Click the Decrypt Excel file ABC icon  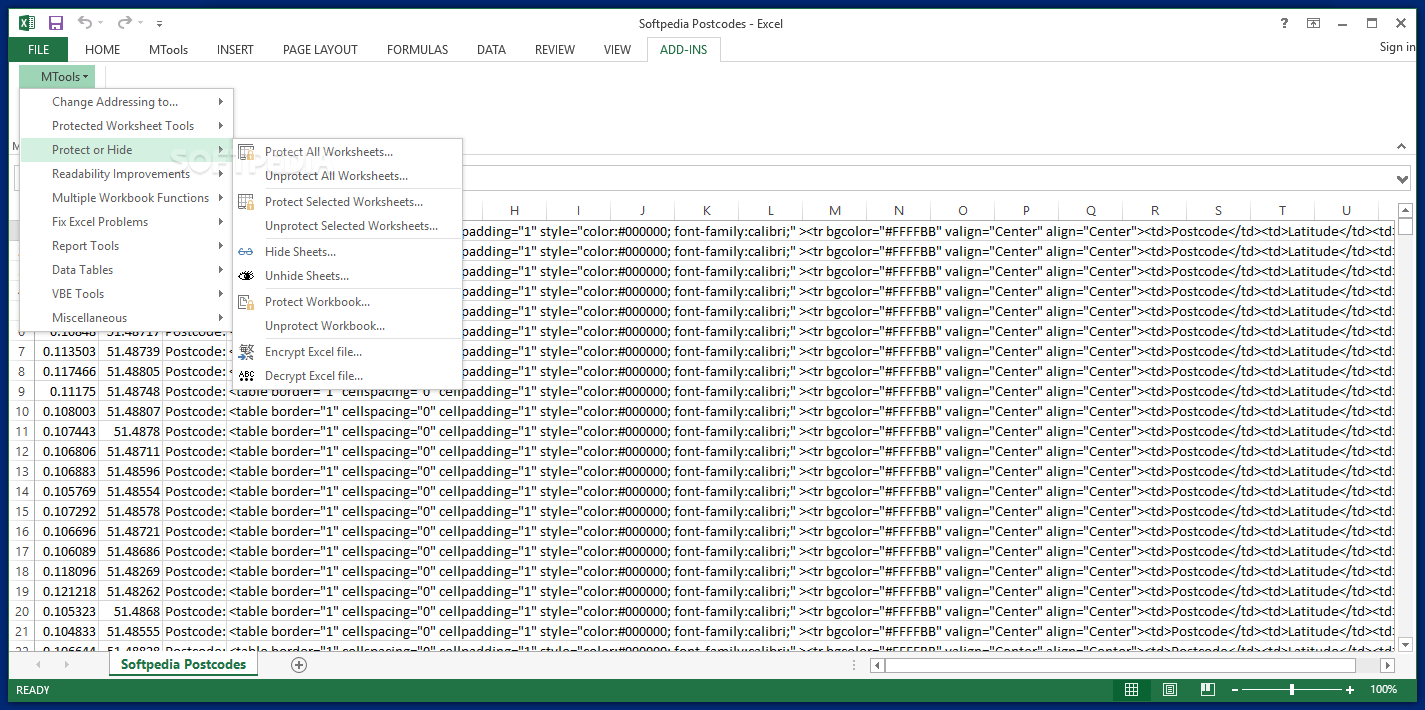[246, 376]
